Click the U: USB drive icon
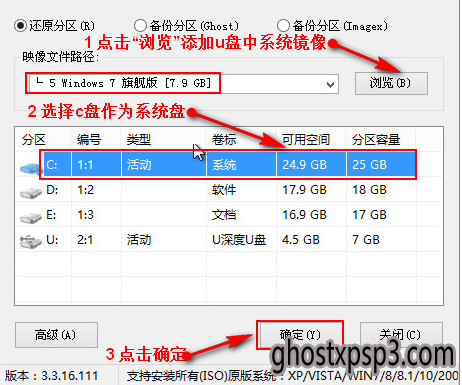 pos(31,242)
